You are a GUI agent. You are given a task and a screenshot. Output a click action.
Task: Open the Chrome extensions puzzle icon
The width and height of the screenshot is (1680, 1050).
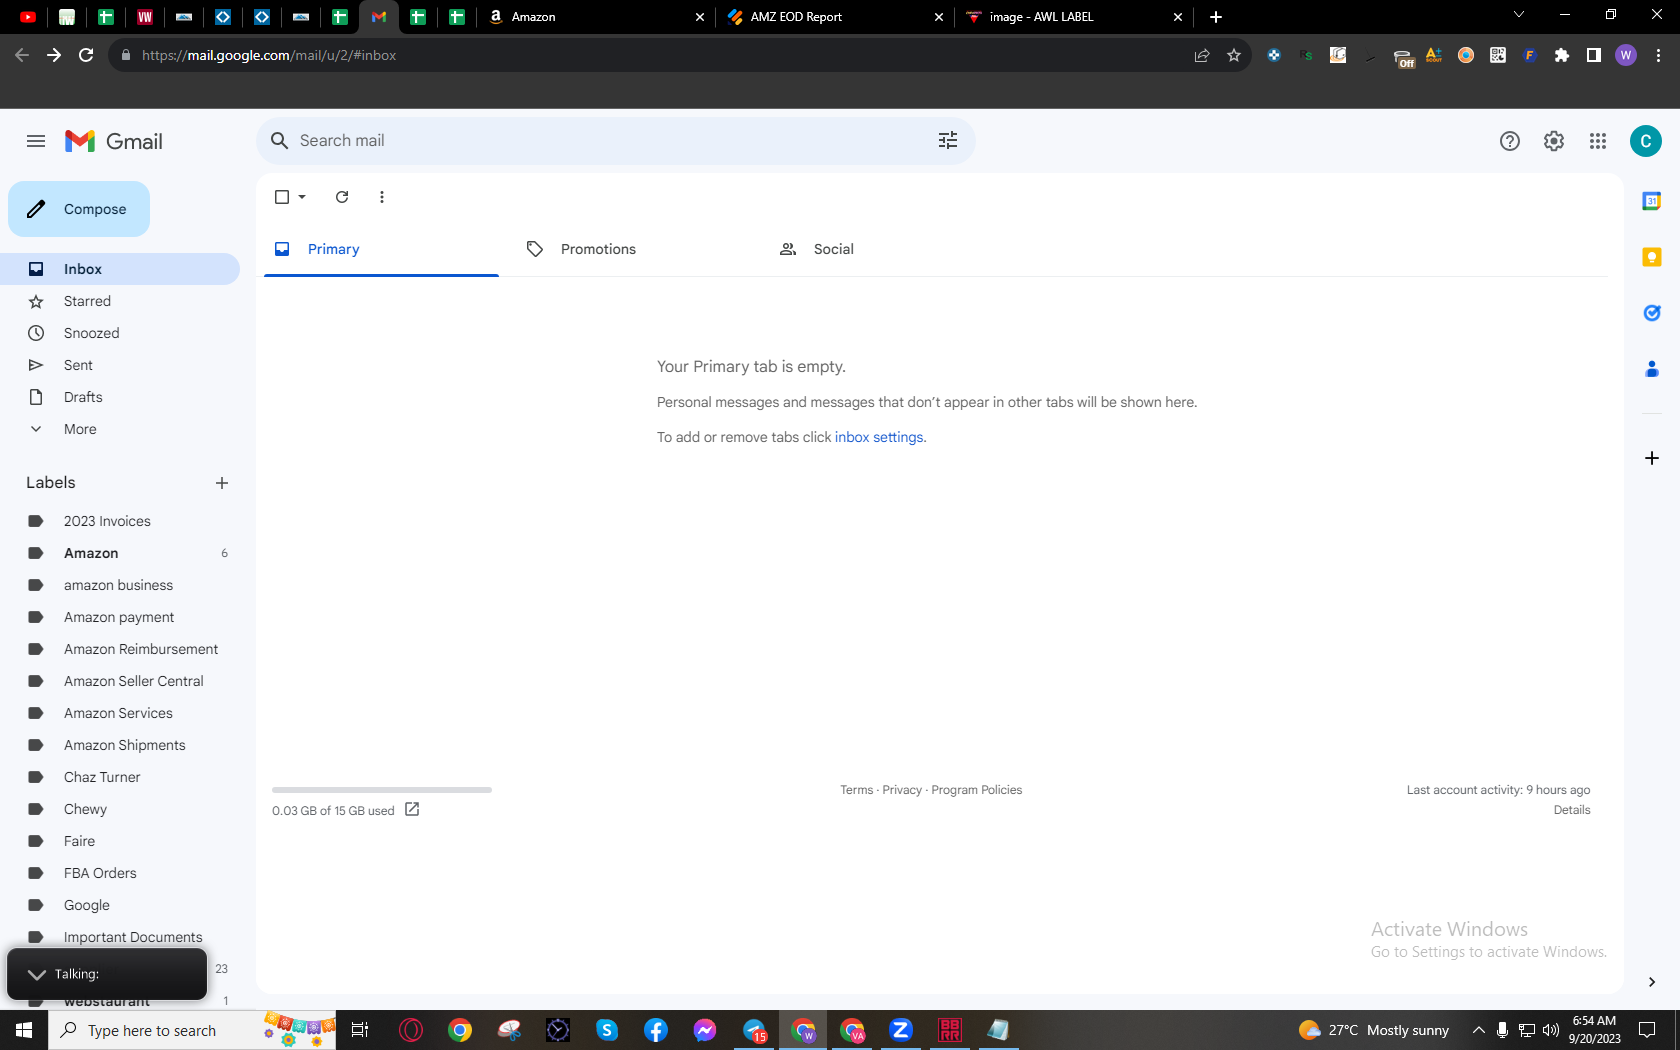[x=1562, y=55]
